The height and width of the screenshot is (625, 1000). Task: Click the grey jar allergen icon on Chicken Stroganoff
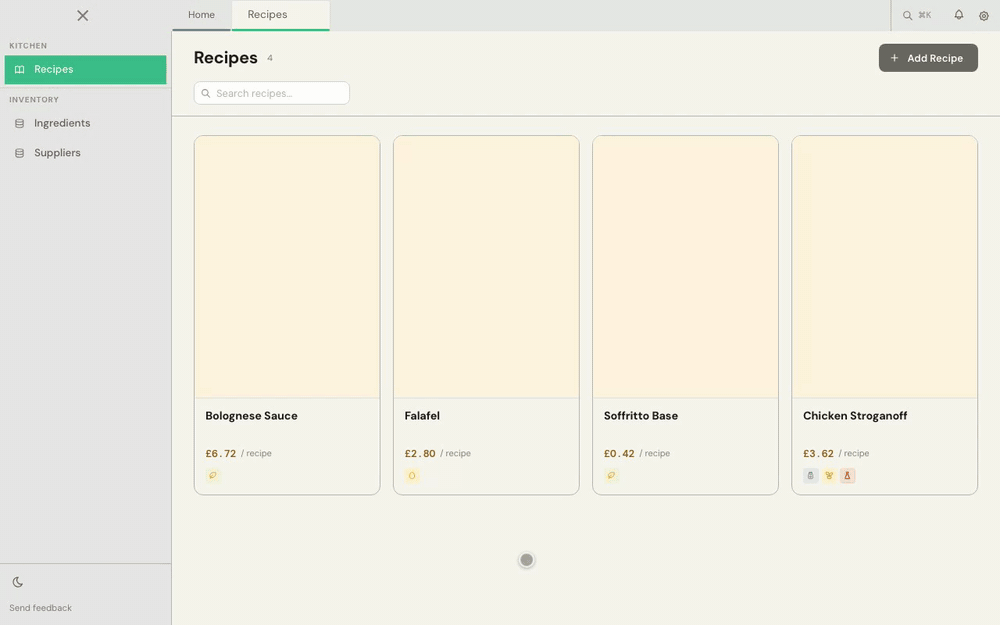[811, 475]
